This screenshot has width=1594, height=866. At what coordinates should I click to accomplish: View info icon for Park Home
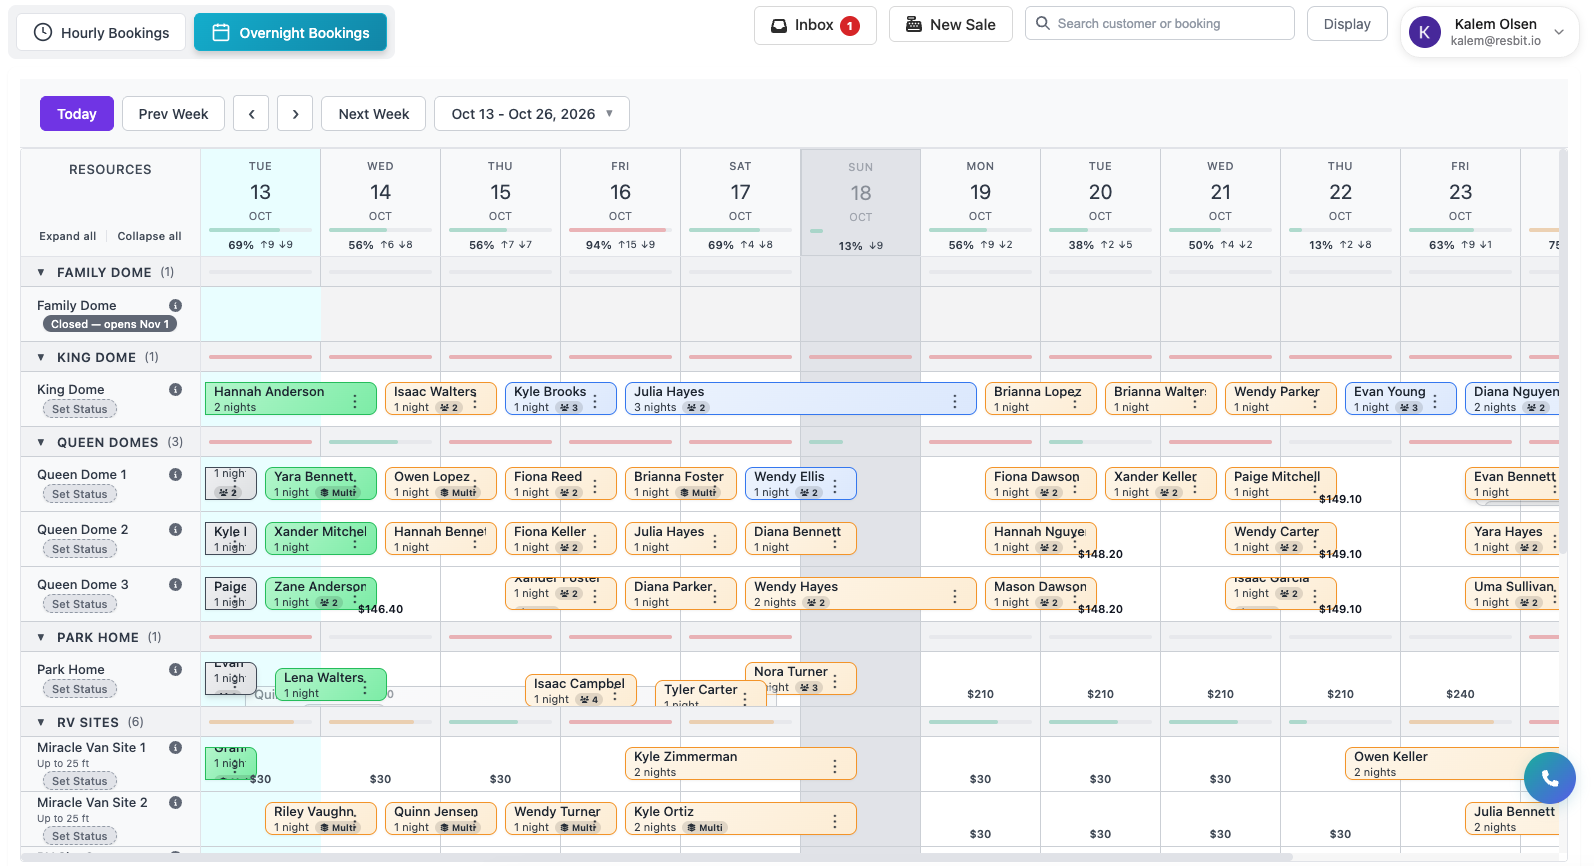pos(175,670)
